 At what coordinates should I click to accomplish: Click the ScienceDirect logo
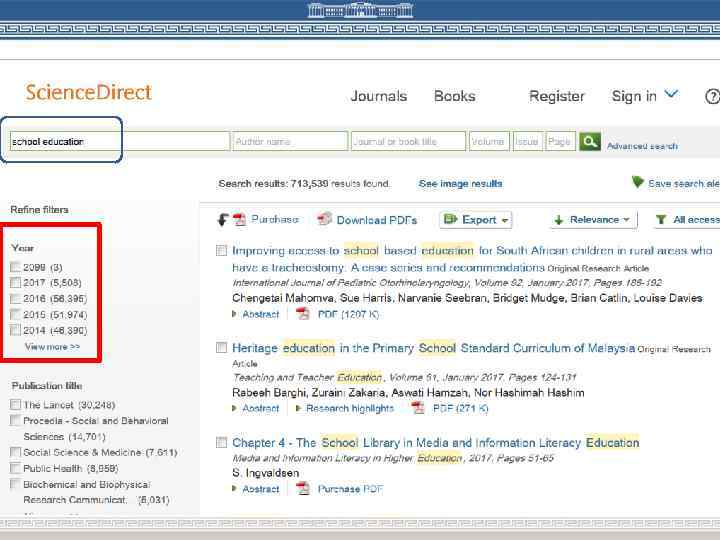coord(88,92)
